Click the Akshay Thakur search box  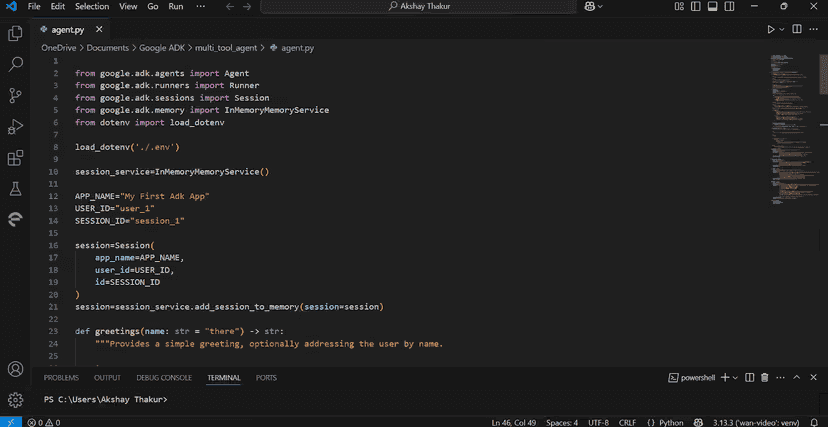(x=419, y=6)
